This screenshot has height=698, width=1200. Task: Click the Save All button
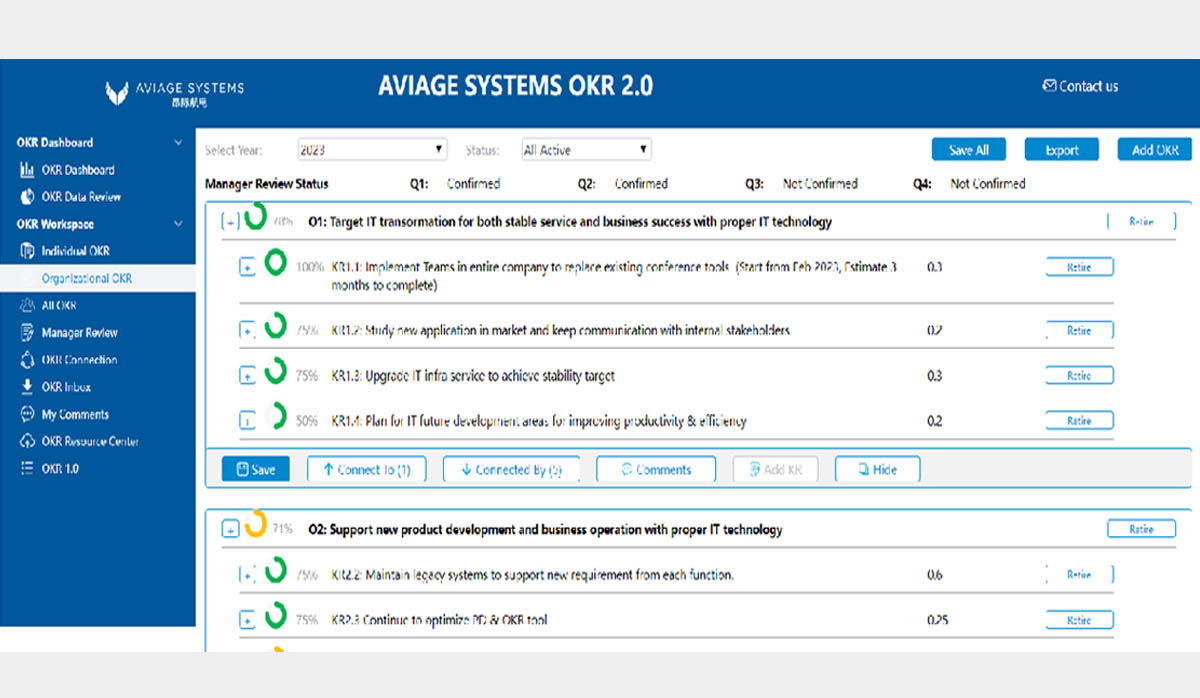pos(967,150)
